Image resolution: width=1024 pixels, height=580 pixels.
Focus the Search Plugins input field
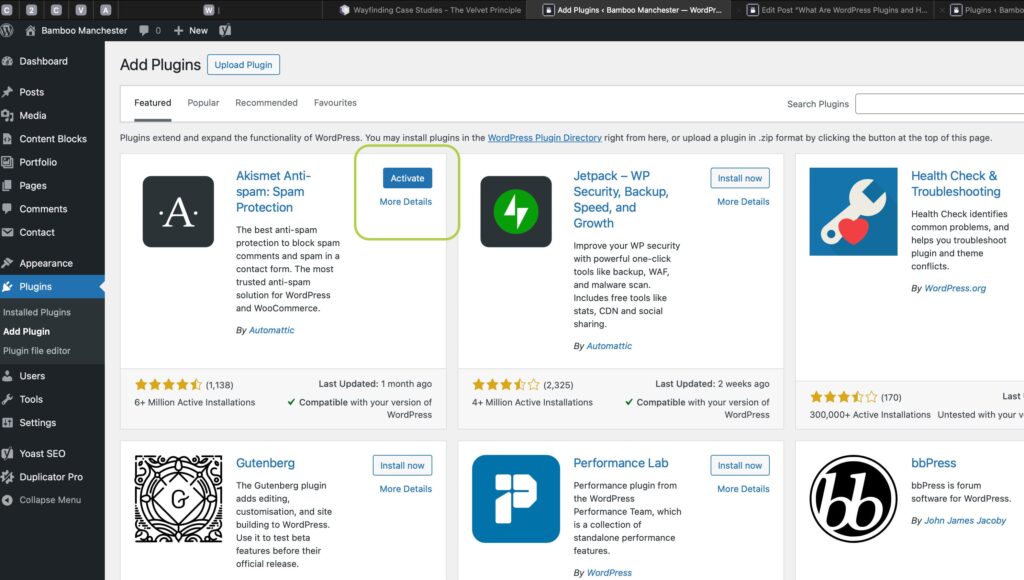(x=939, y=104)
